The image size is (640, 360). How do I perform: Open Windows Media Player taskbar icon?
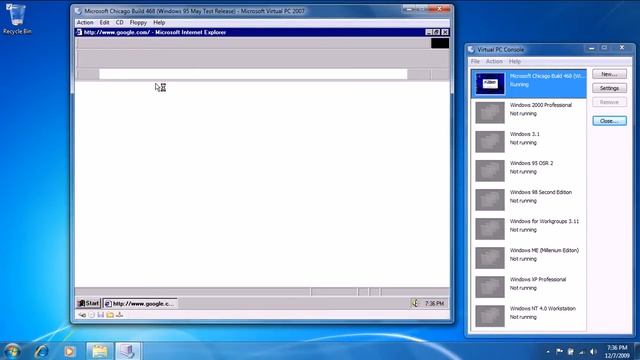pyautogui.click(x=69, y=351)
